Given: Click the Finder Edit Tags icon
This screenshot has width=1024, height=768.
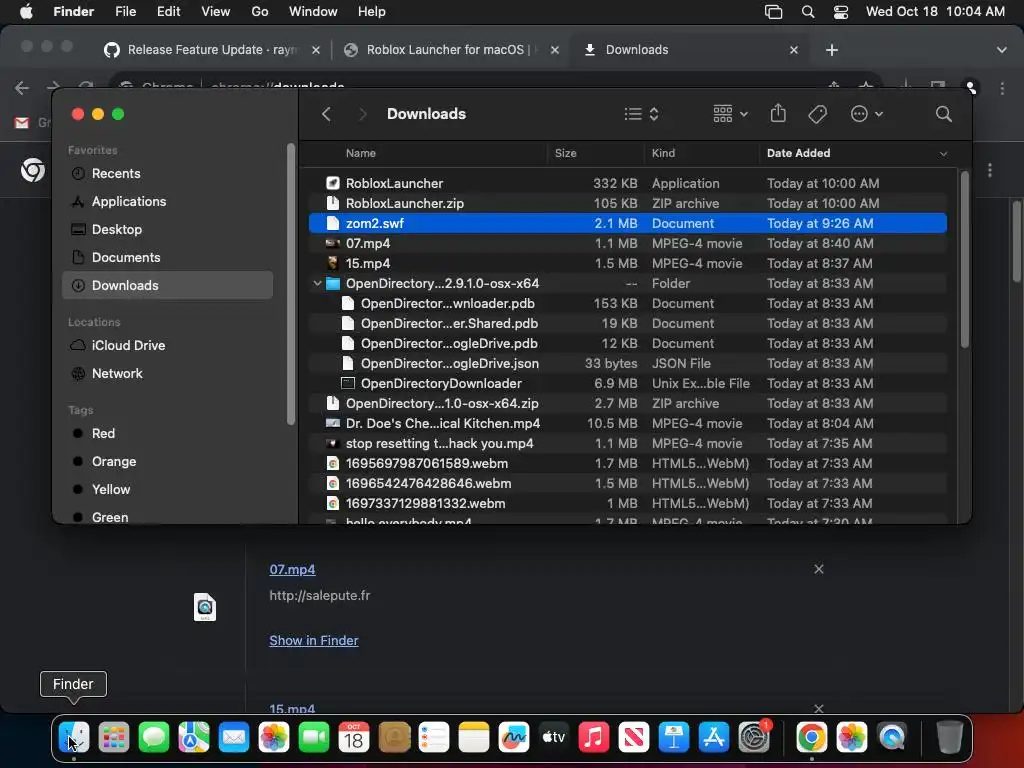Looking at the screenshot, I should click(x=817, y=114).
